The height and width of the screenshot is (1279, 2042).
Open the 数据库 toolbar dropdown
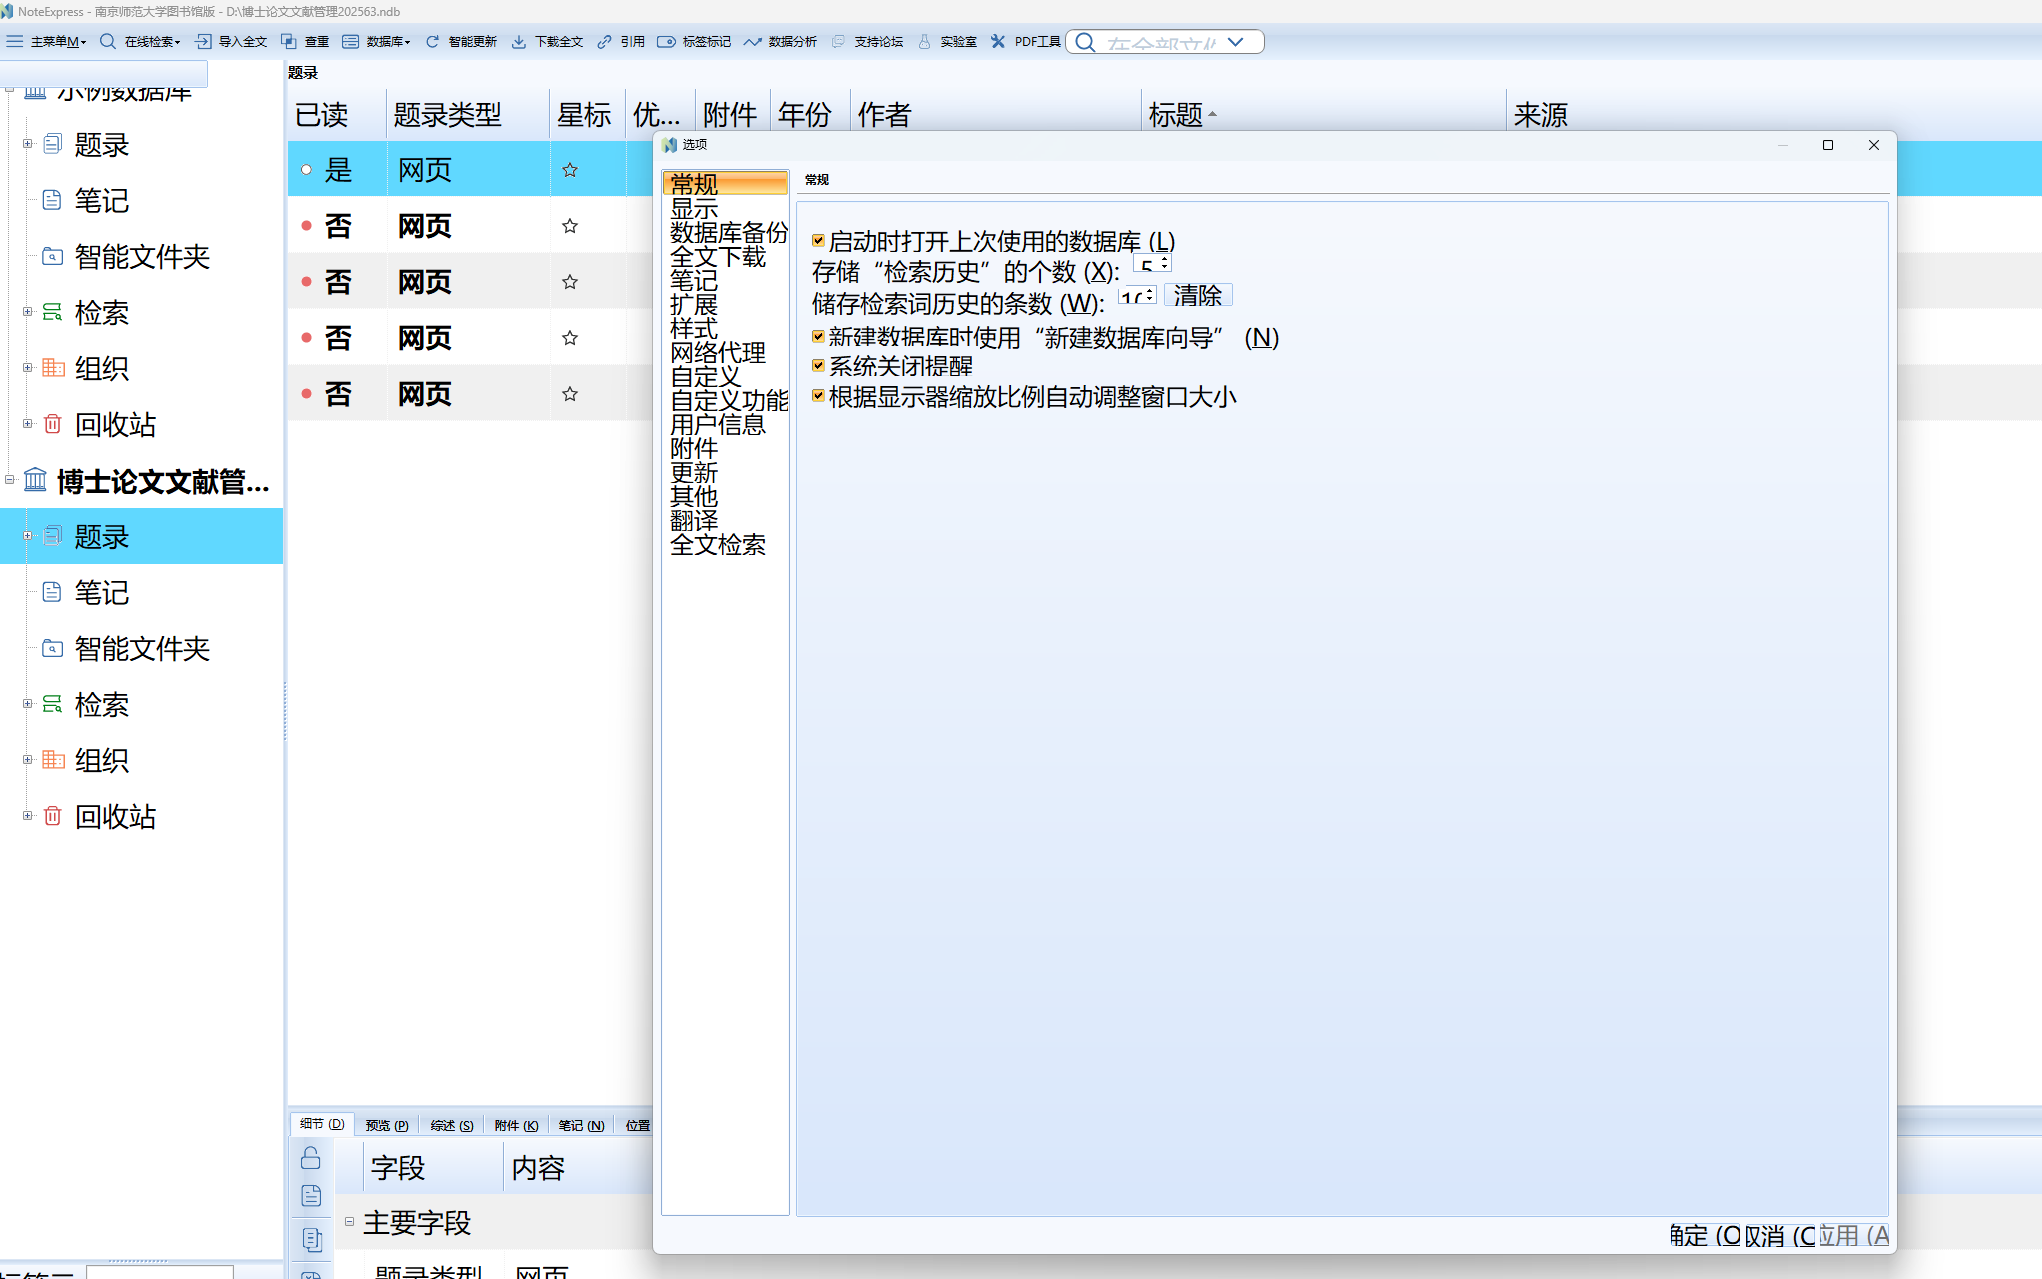click(377, 41)
